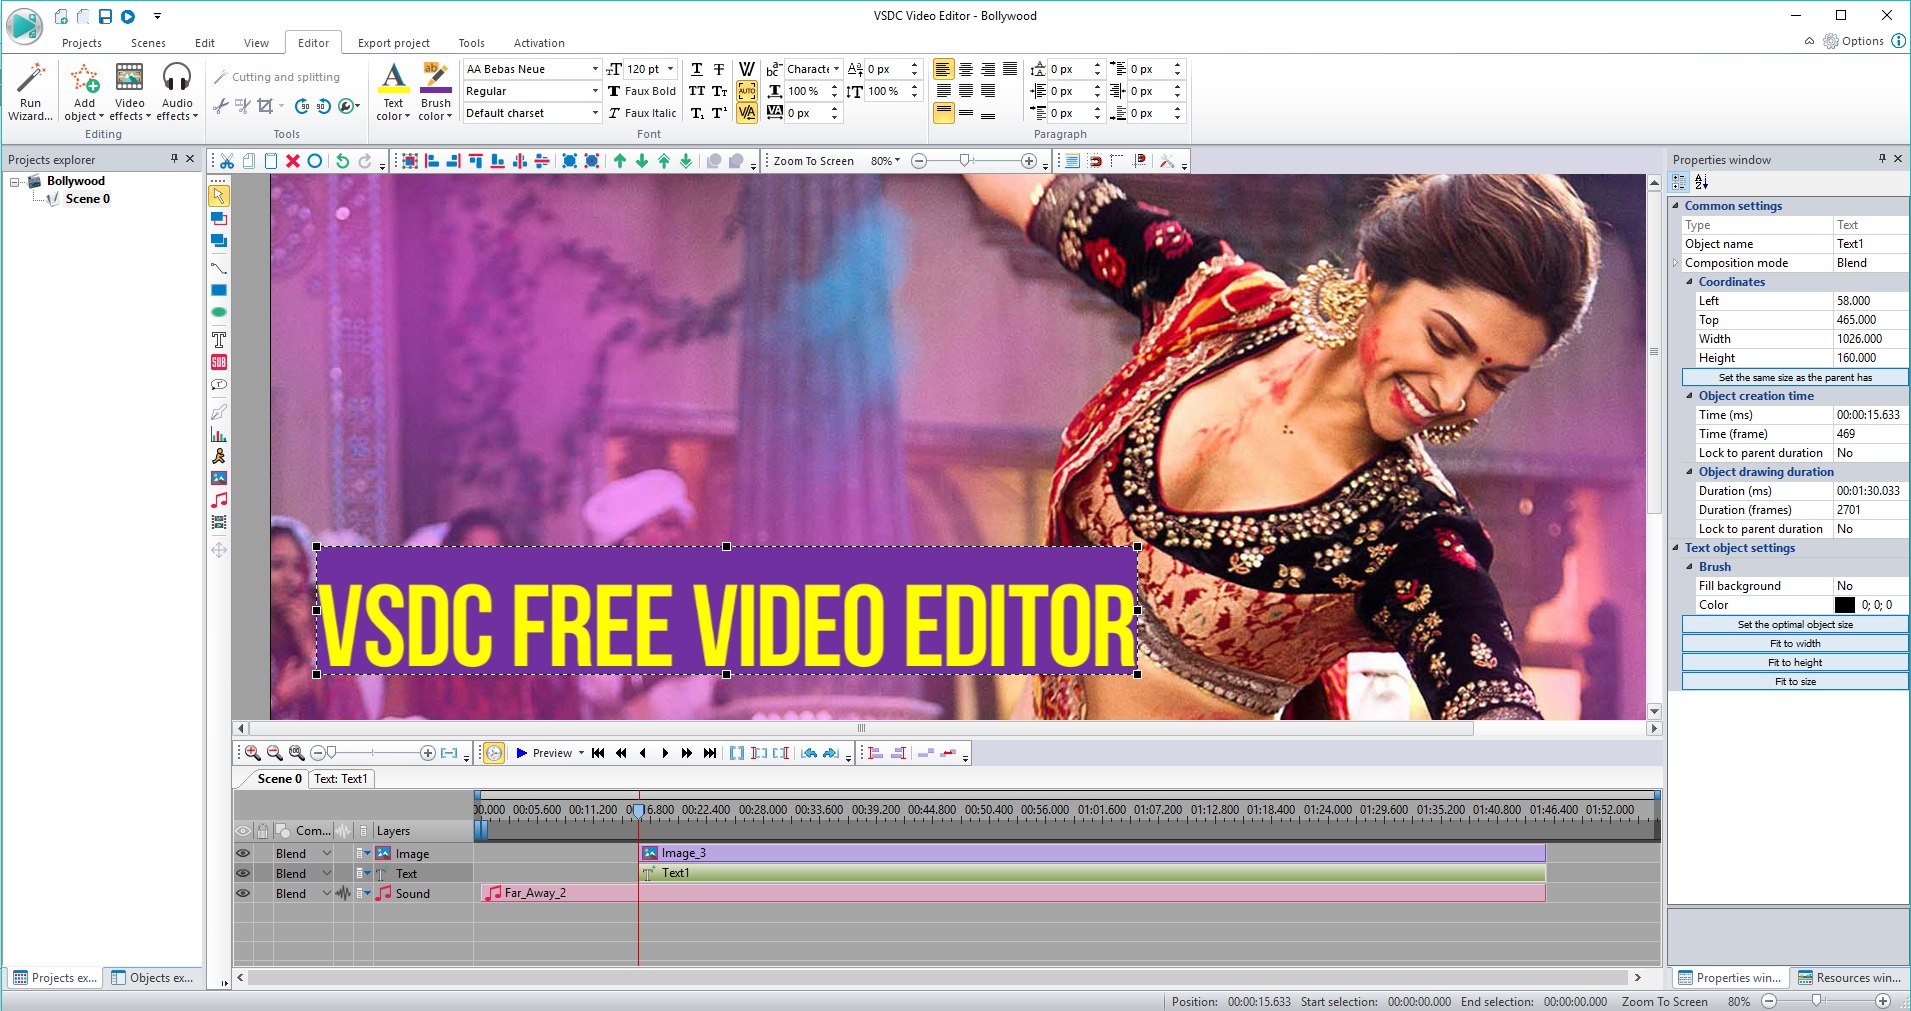
Task: Open Options in the top right
Action: pos(1853,41)
